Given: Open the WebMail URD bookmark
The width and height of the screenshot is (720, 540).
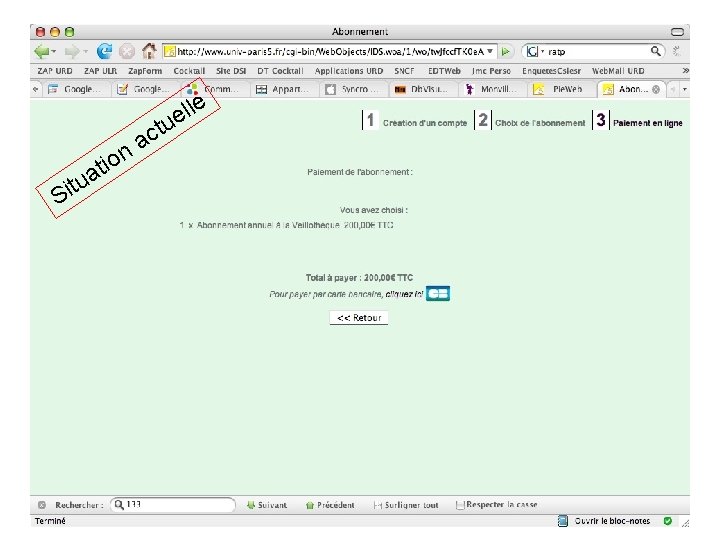Looking at the screenshot, I should 618,71.
